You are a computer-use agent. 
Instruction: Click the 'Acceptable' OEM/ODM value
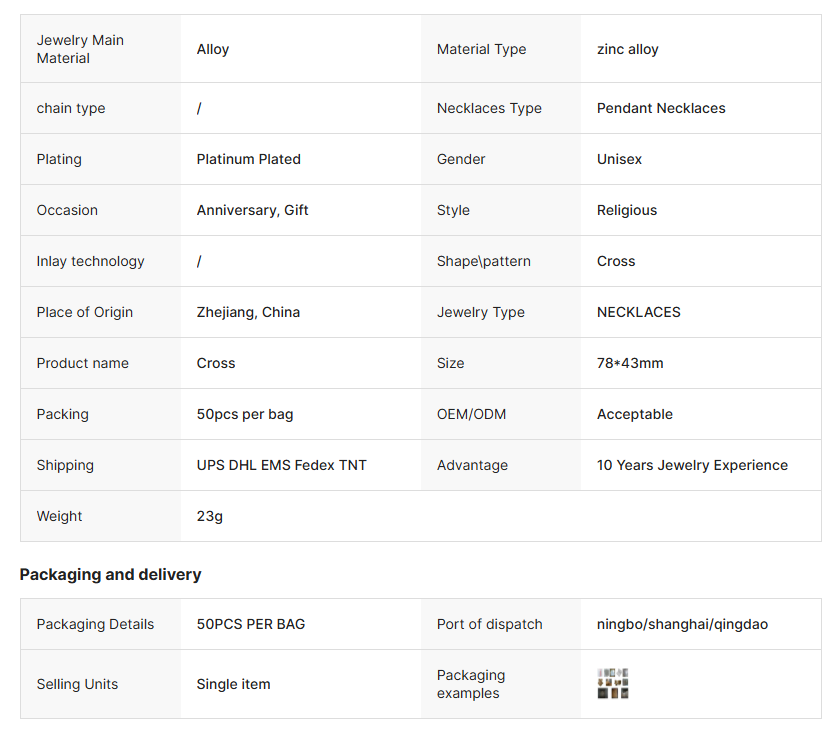pyautogui.click(x=634, y=414)
